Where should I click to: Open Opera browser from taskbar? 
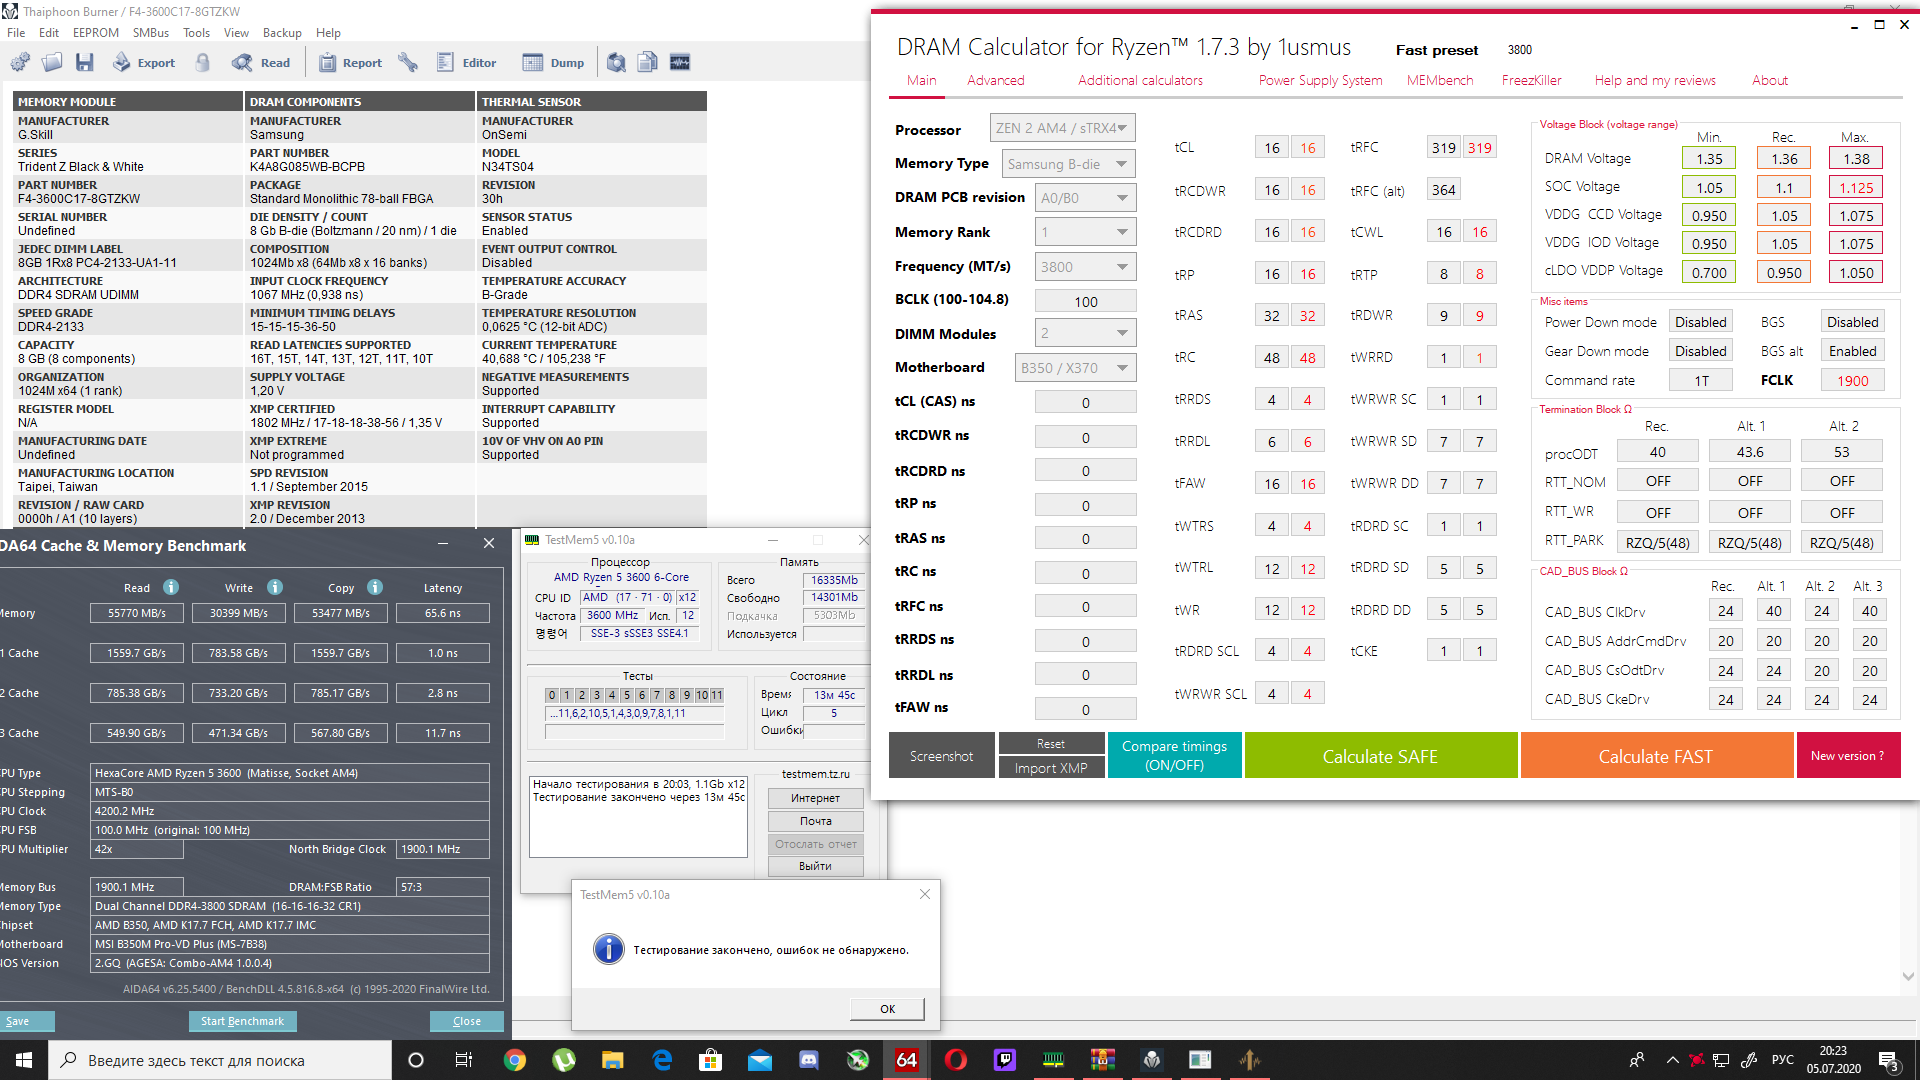956,1060
